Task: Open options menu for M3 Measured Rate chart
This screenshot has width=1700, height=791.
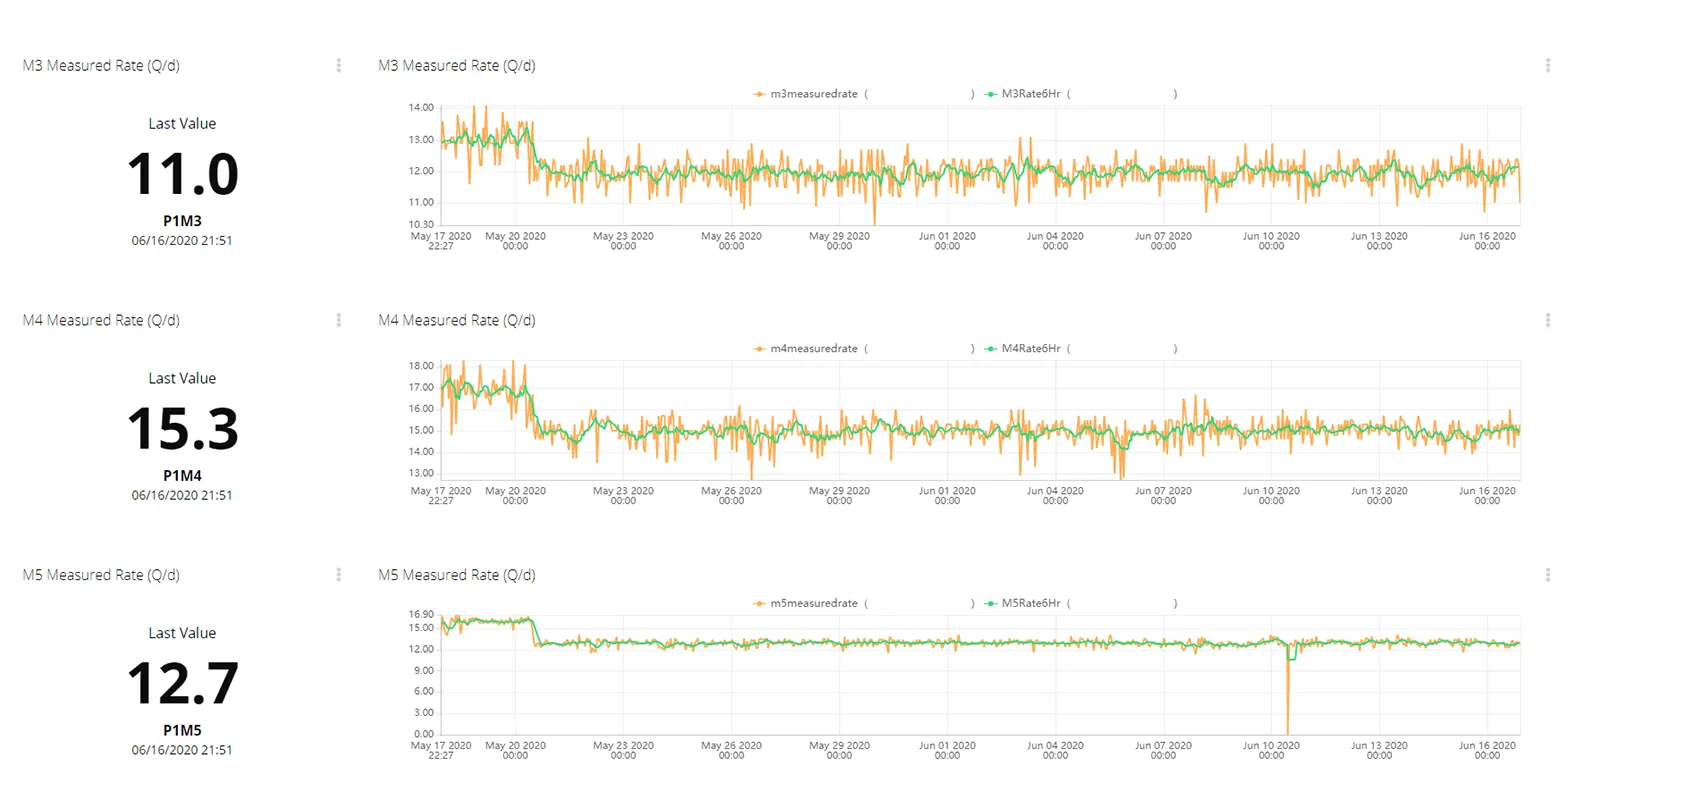Action: coord(1548,65)
